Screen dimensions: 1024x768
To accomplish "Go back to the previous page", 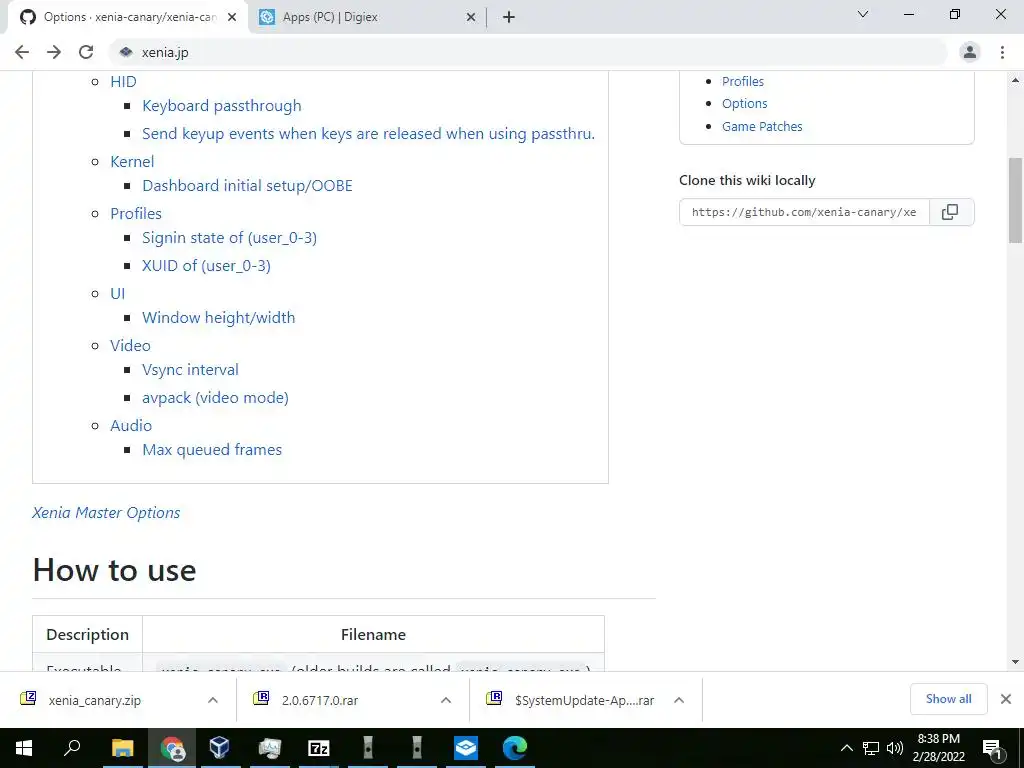I will click(22, 52).
